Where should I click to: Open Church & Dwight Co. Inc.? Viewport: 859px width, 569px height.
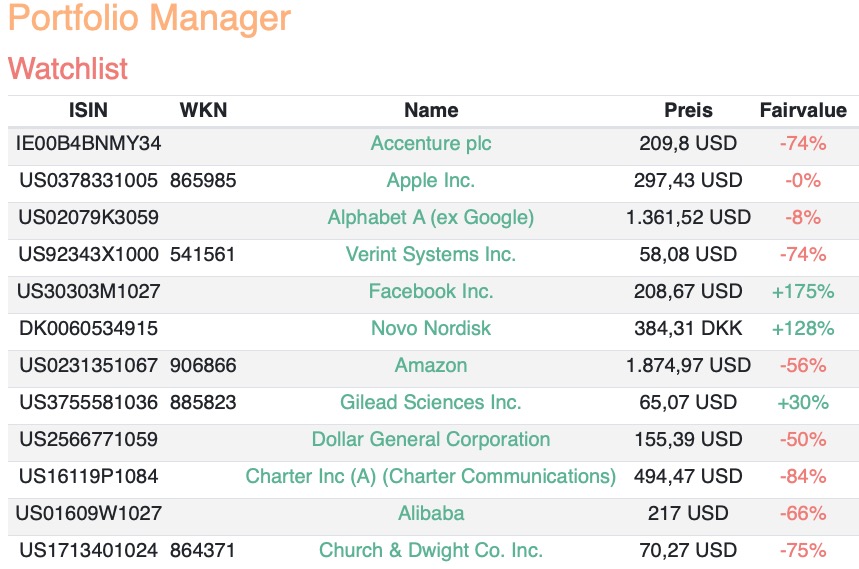[431, 550]
